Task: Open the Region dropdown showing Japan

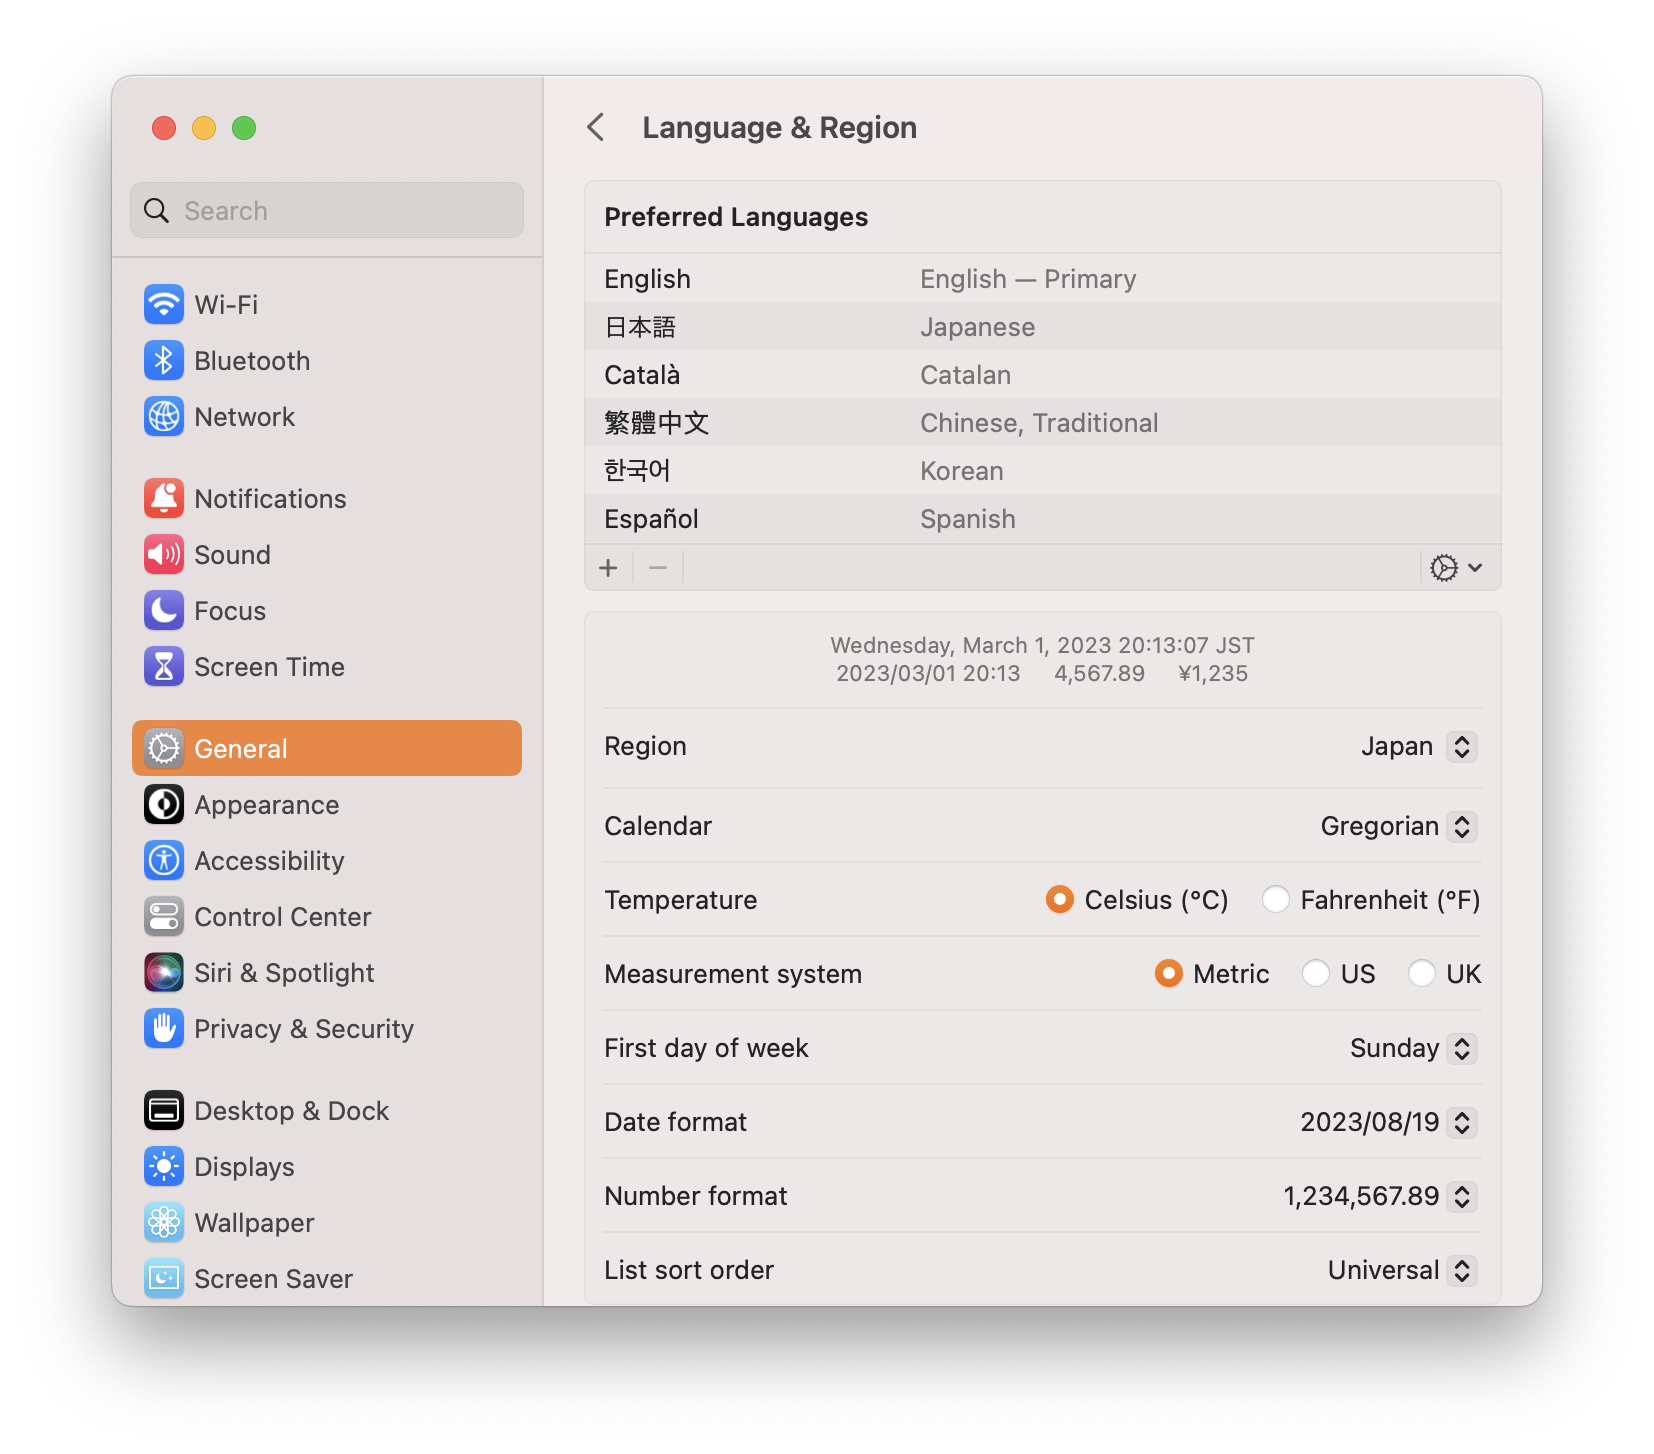Action: click(x=1418, y=747)
